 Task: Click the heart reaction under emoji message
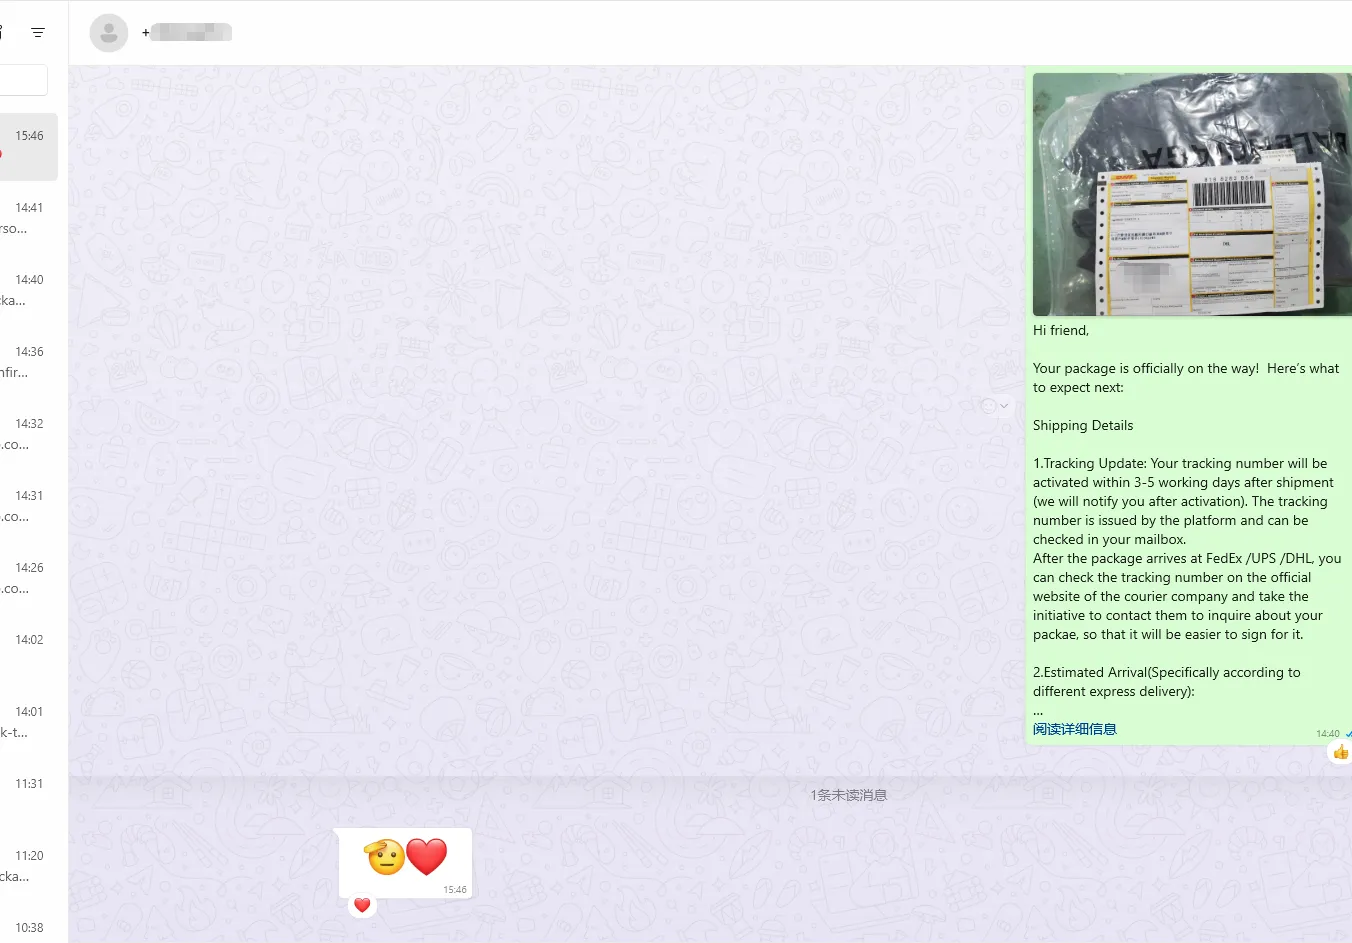[x=362, y=905]
